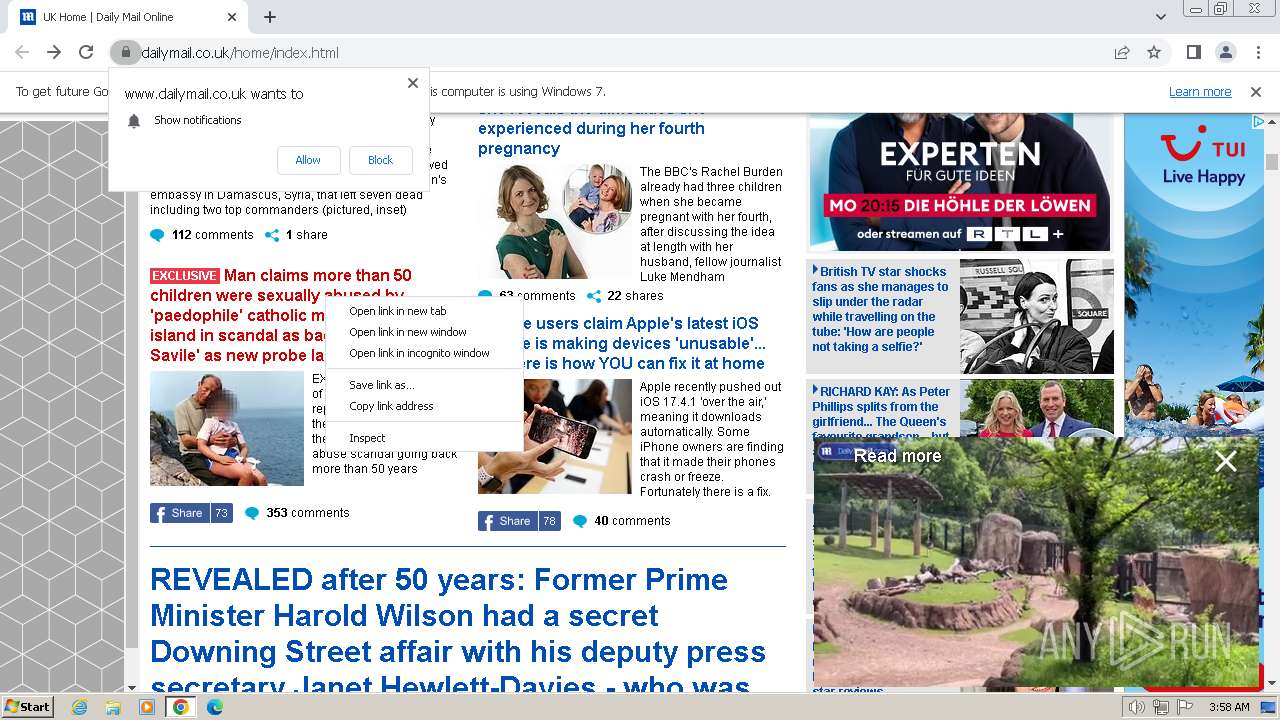Click the page vertical scrollbar thumb
Screen dimensions: 1280x720
1272,162
